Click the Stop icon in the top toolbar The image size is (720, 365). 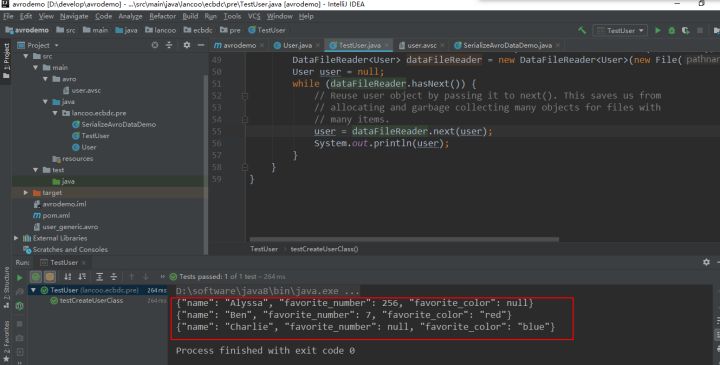click(700, 30)
